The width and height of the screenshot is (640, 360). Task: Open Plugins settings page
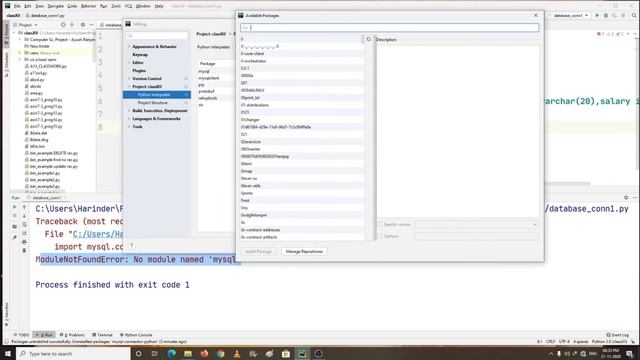(x=139, y=71)
